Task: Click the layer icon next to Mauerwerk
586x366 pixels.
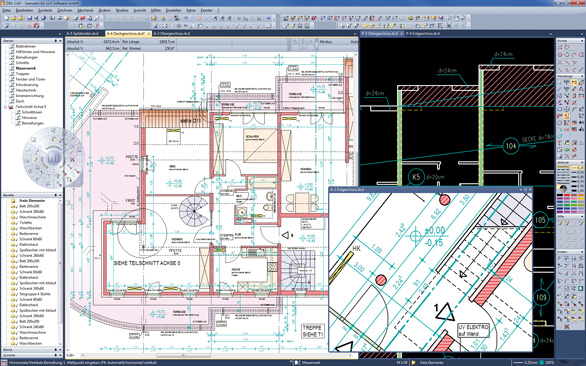Action: click(12, 68)
